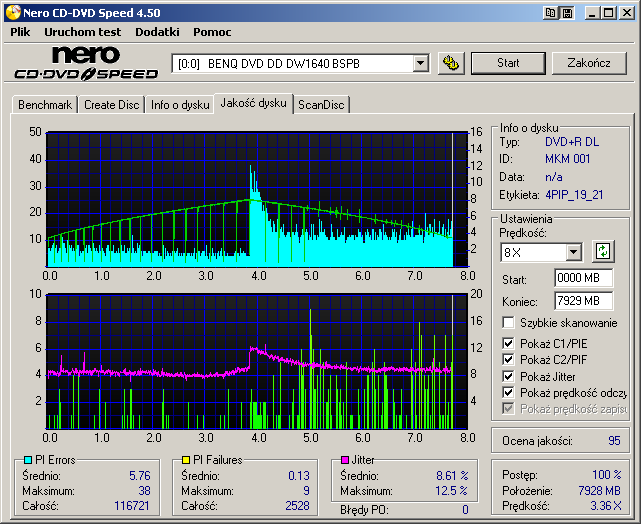
Task: Click the disc ID value MKM 001
Action: [568, 159]
